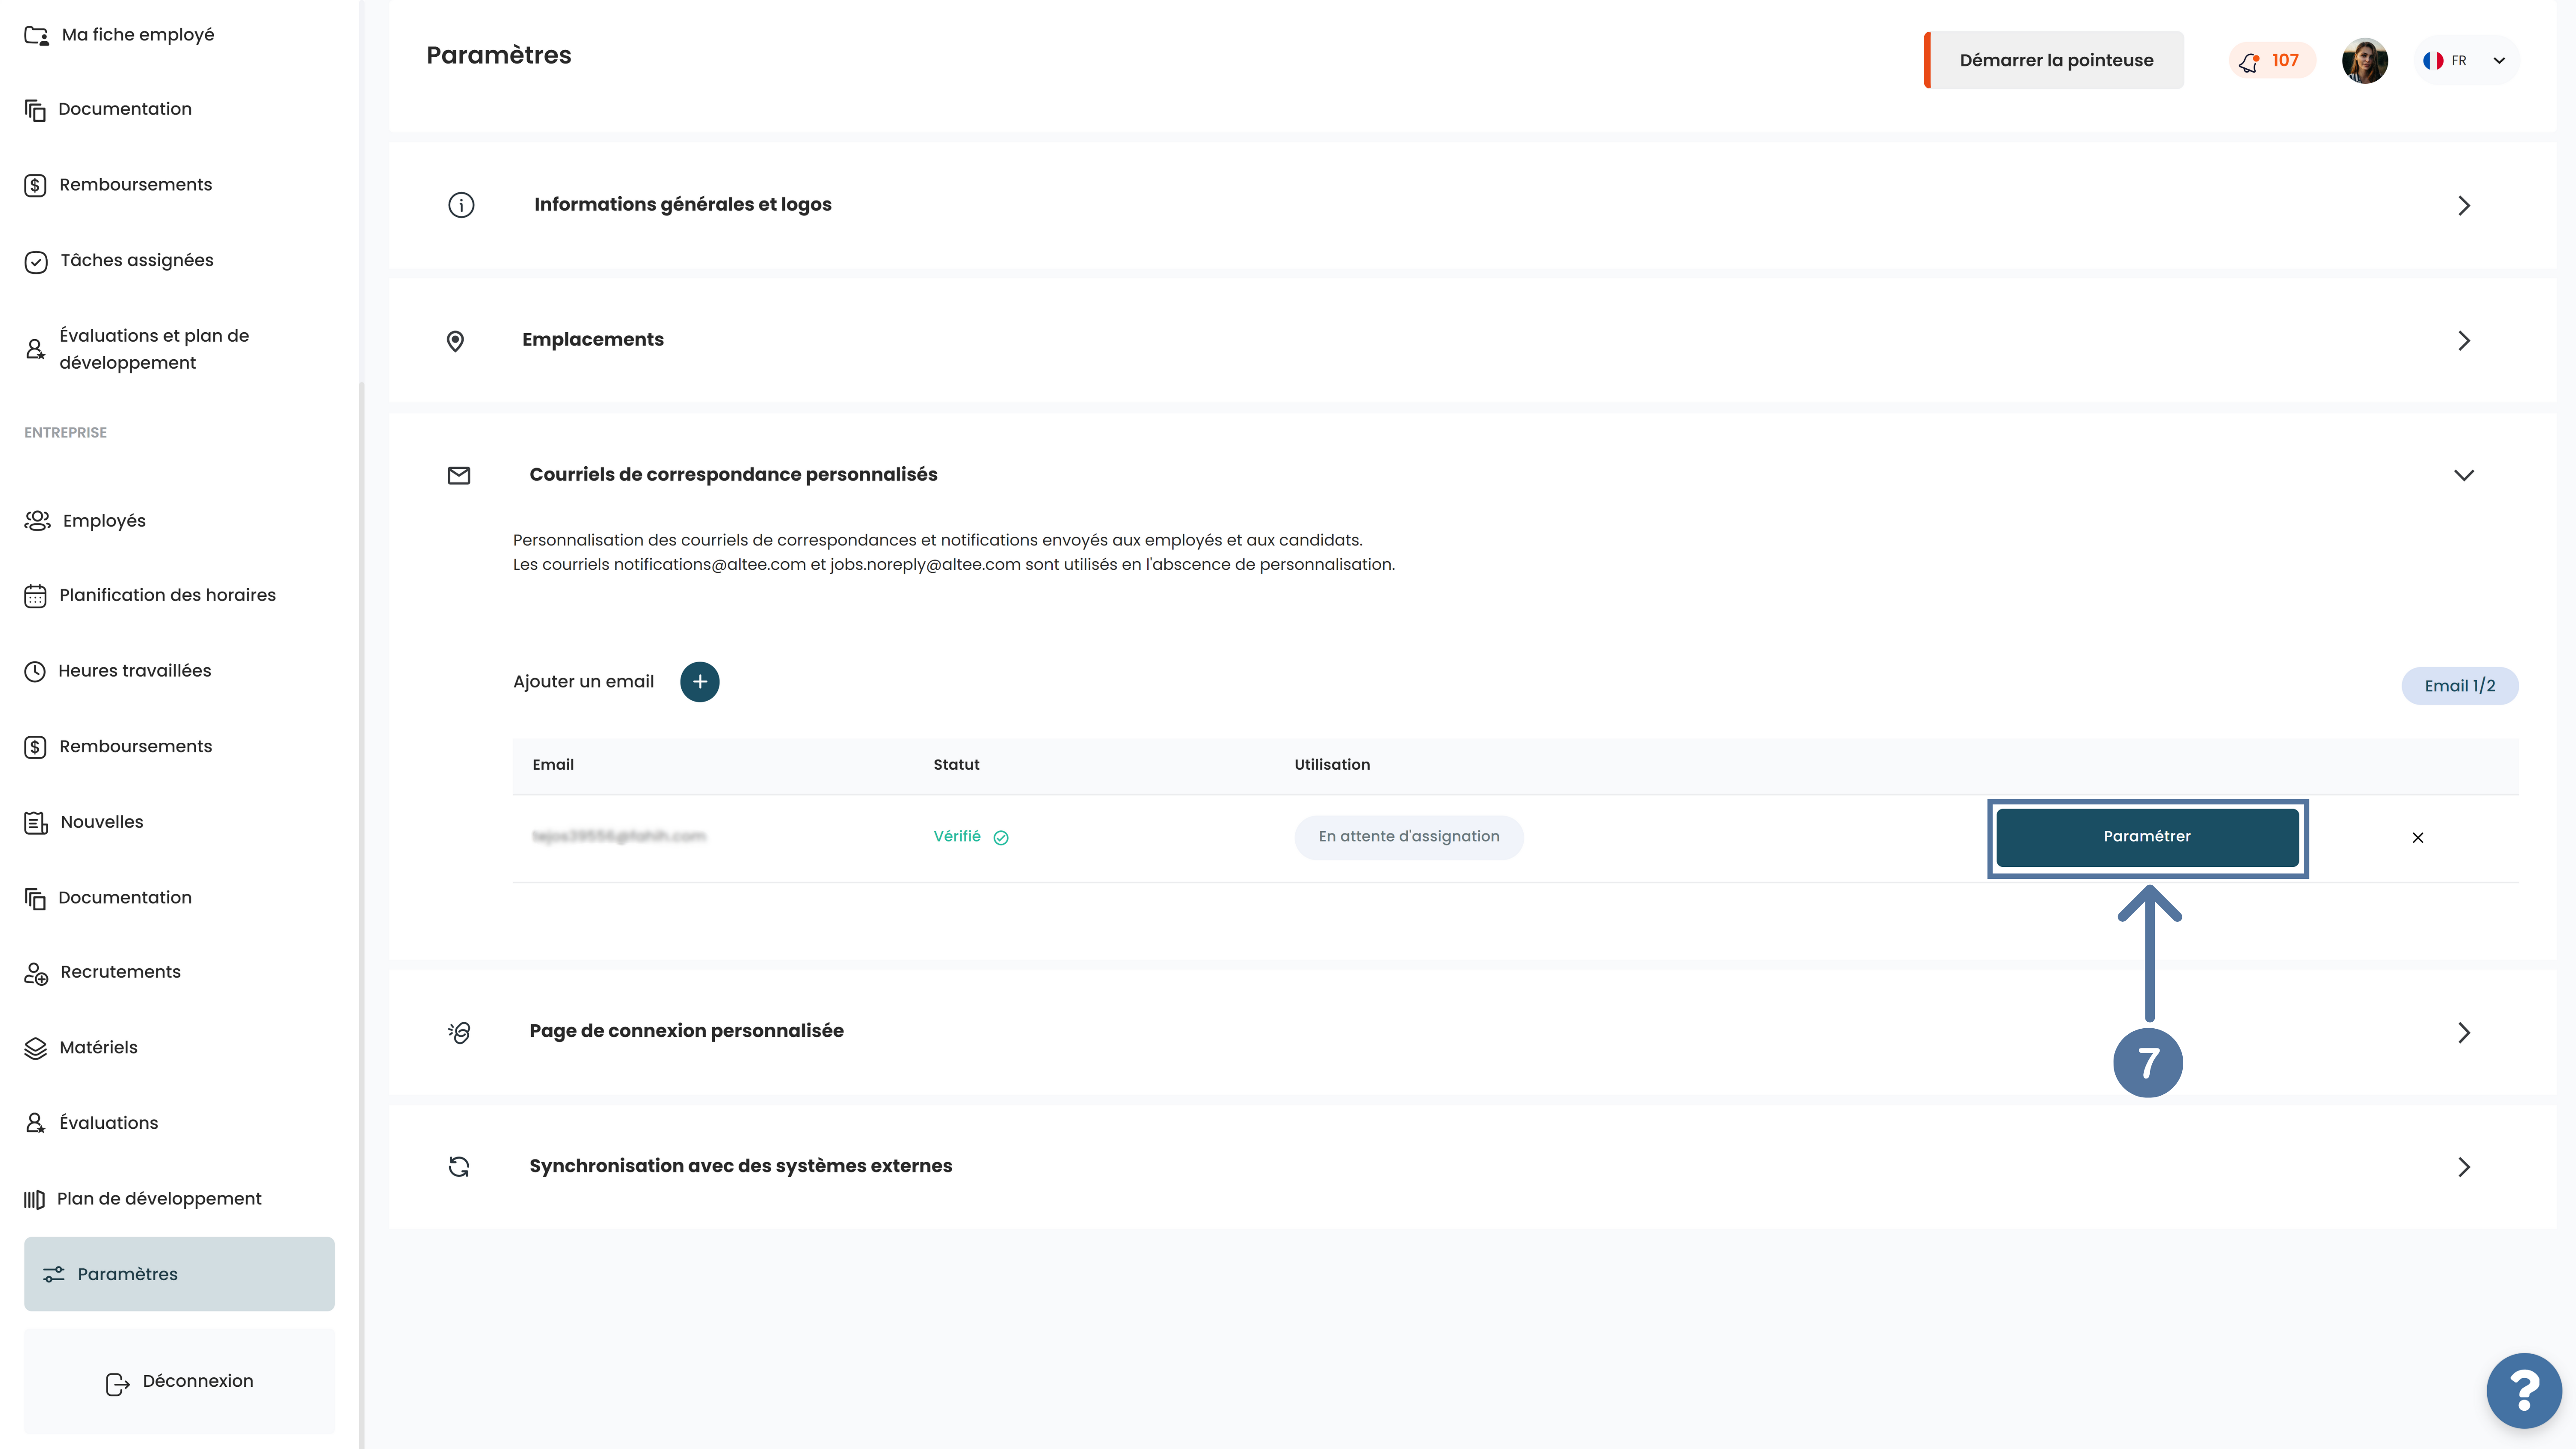Image resolution: width=2576 pixels, height=1449 pixels.
Task: Click the blurred email address cell
Action: pos(619,837)
